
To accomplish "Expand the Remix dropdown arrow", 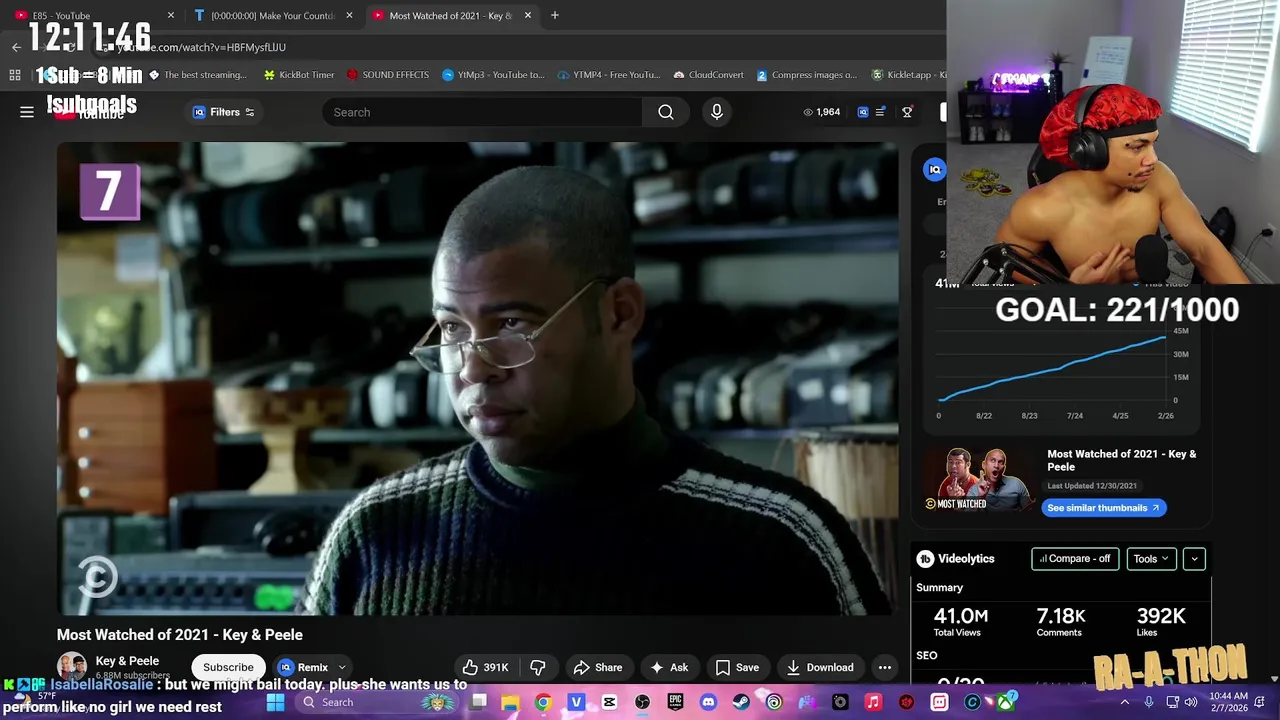I will 342,667.
